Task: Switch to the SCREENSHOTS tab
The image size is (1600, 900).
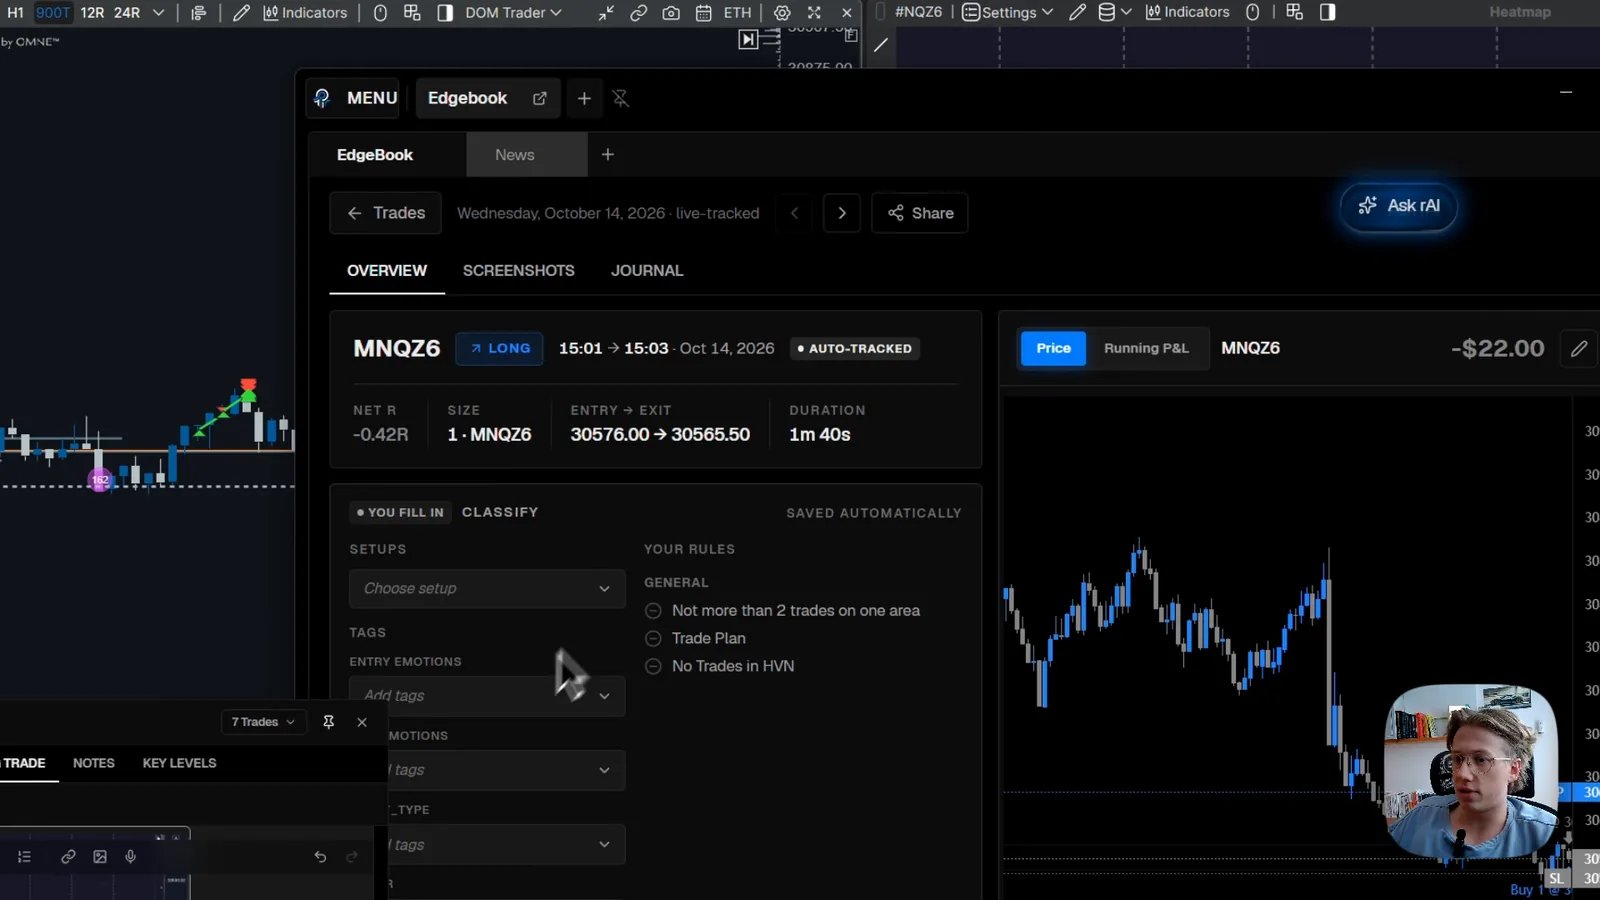Action: point(518,271)
